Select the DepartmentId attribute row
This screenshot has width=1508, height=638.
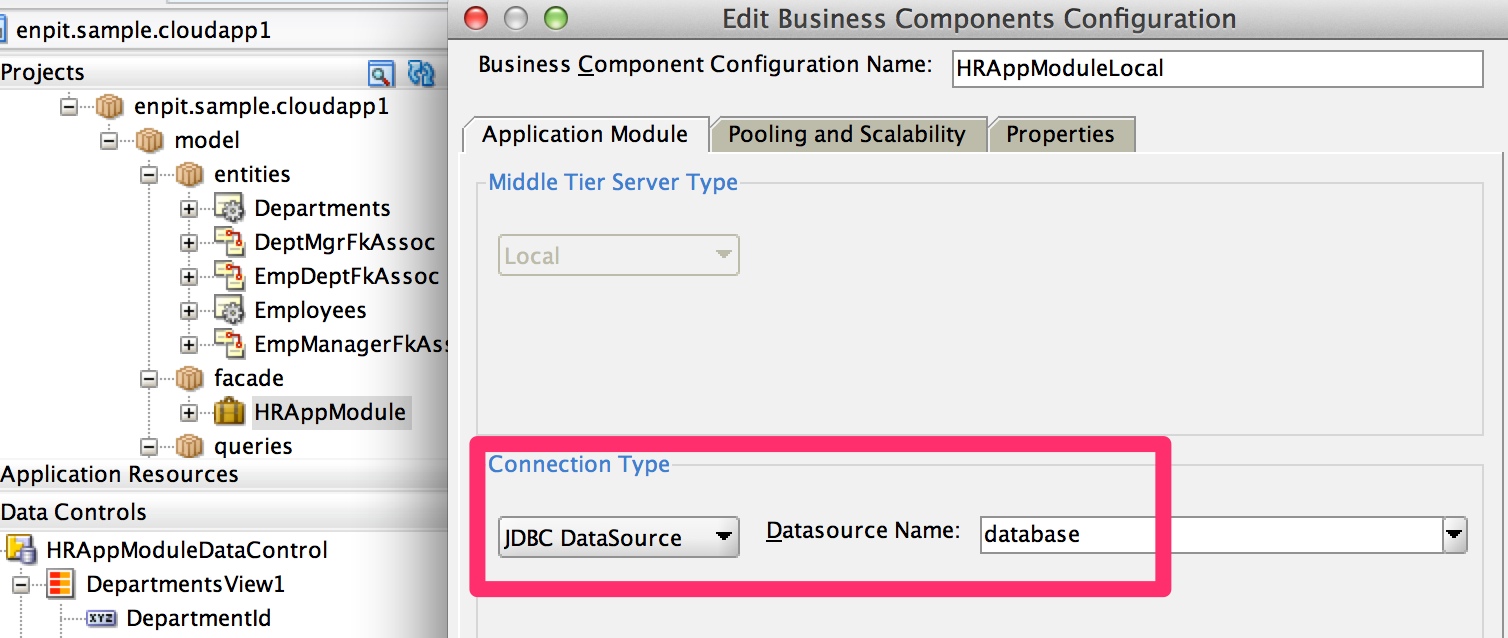point(198,618)
